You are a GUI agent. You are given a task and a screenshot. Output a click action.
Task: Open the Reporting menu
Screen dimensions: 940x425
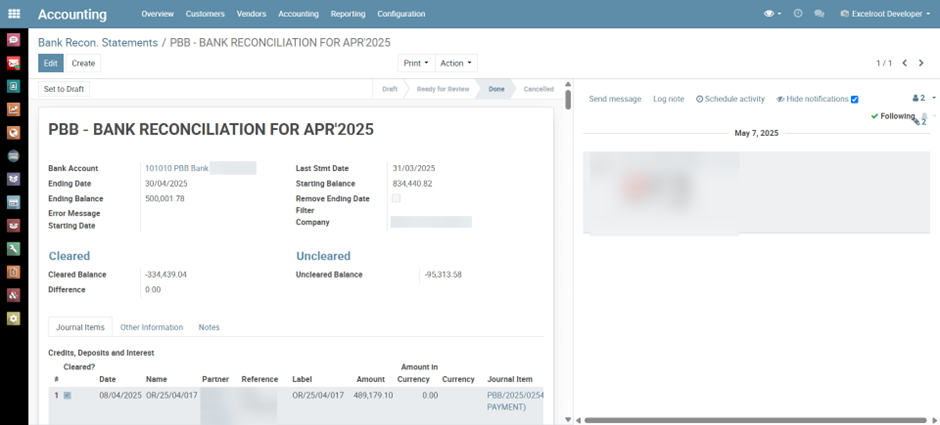(348, 14)
